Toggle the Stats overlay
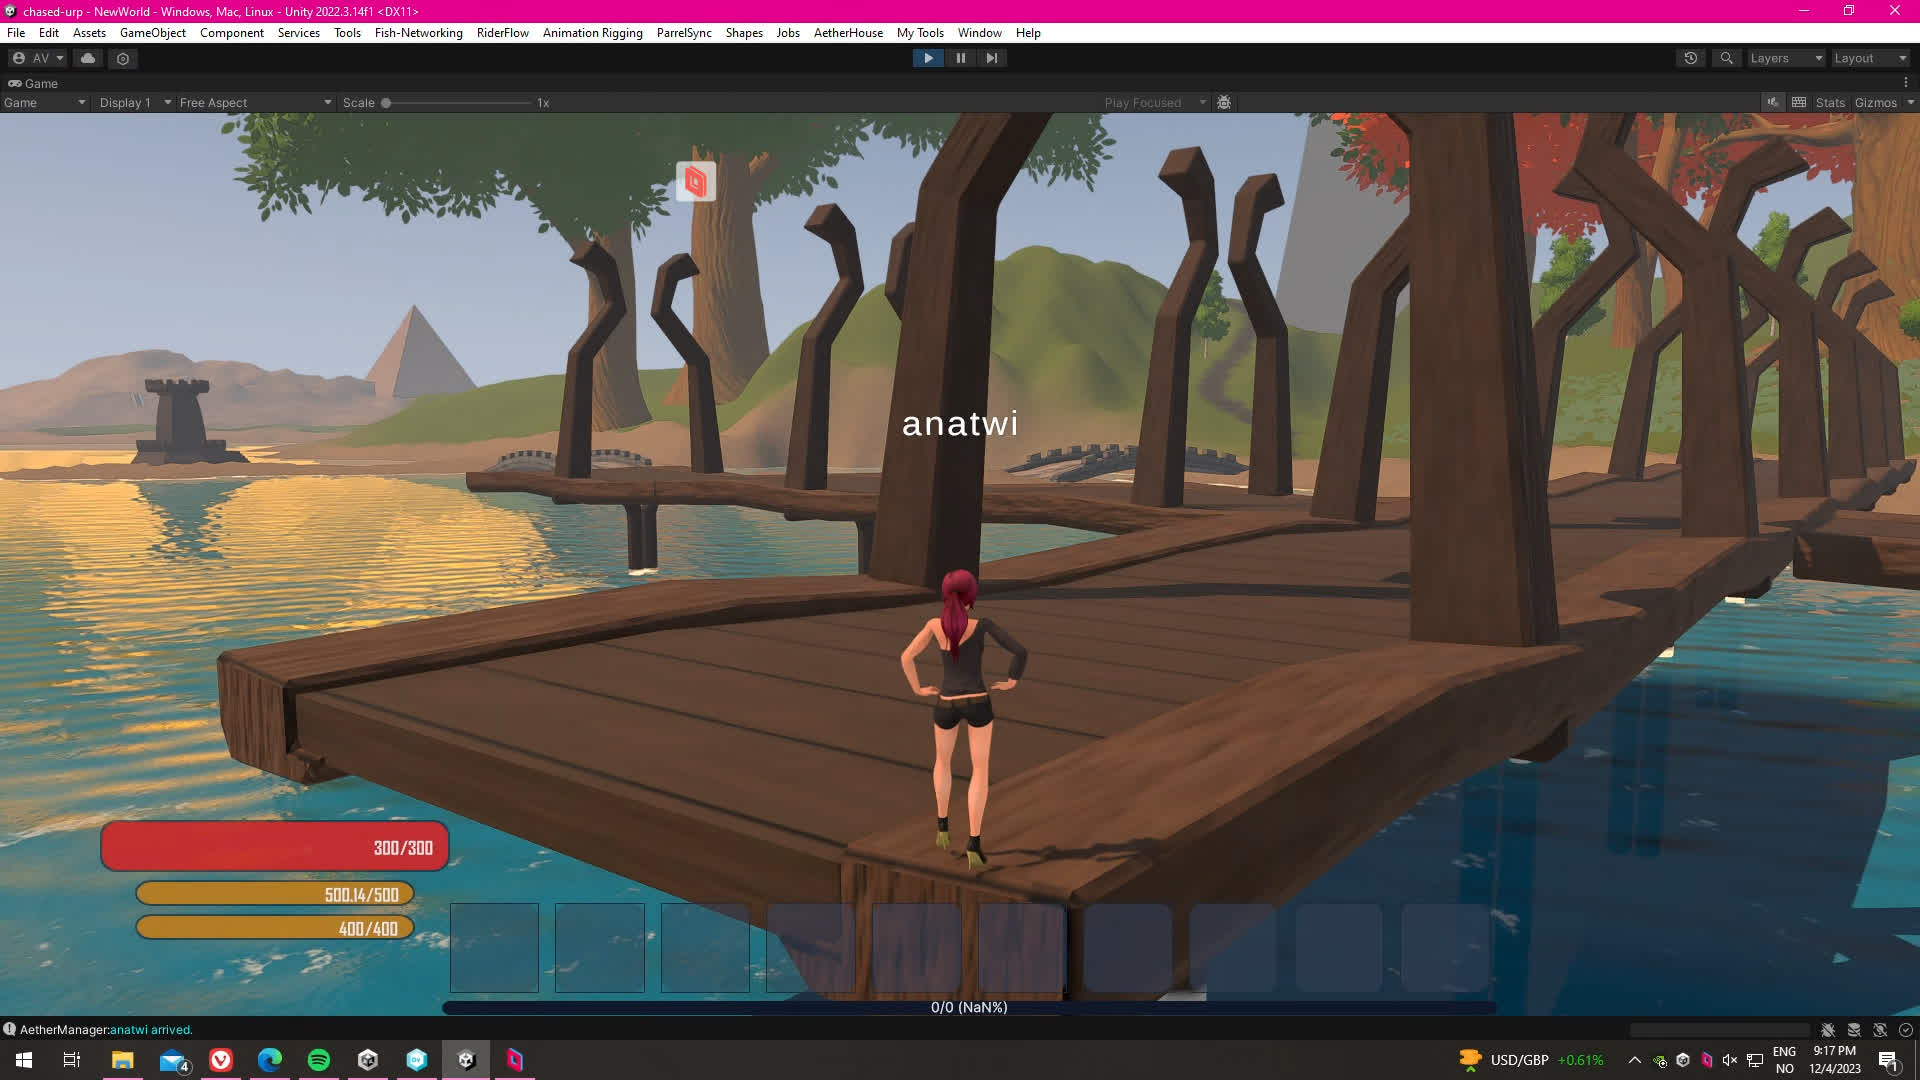The width and height of the screenshot is (1920, 1080). [1830, 102]
